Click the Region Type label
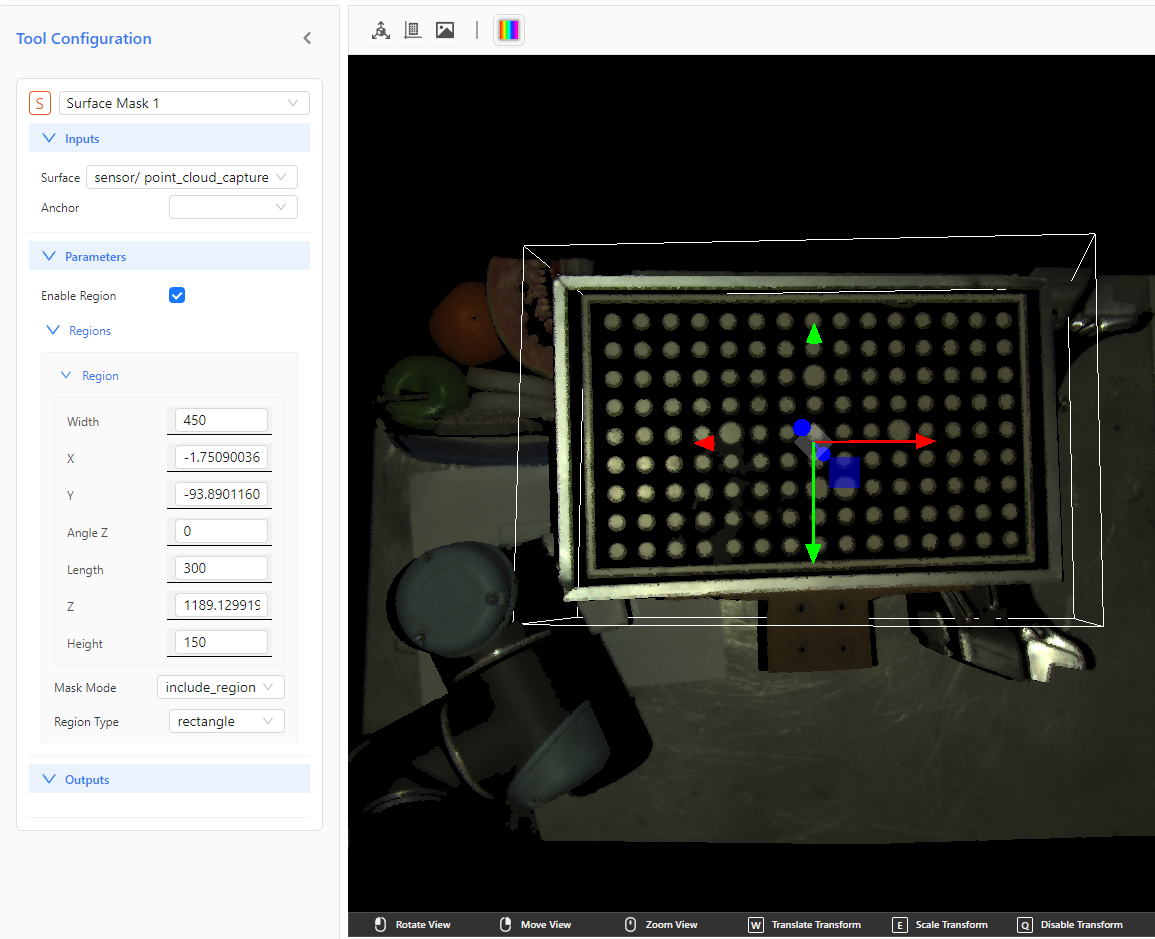Image resolution: width=1155 pixels, height=939 pixels. coord(86,722)
